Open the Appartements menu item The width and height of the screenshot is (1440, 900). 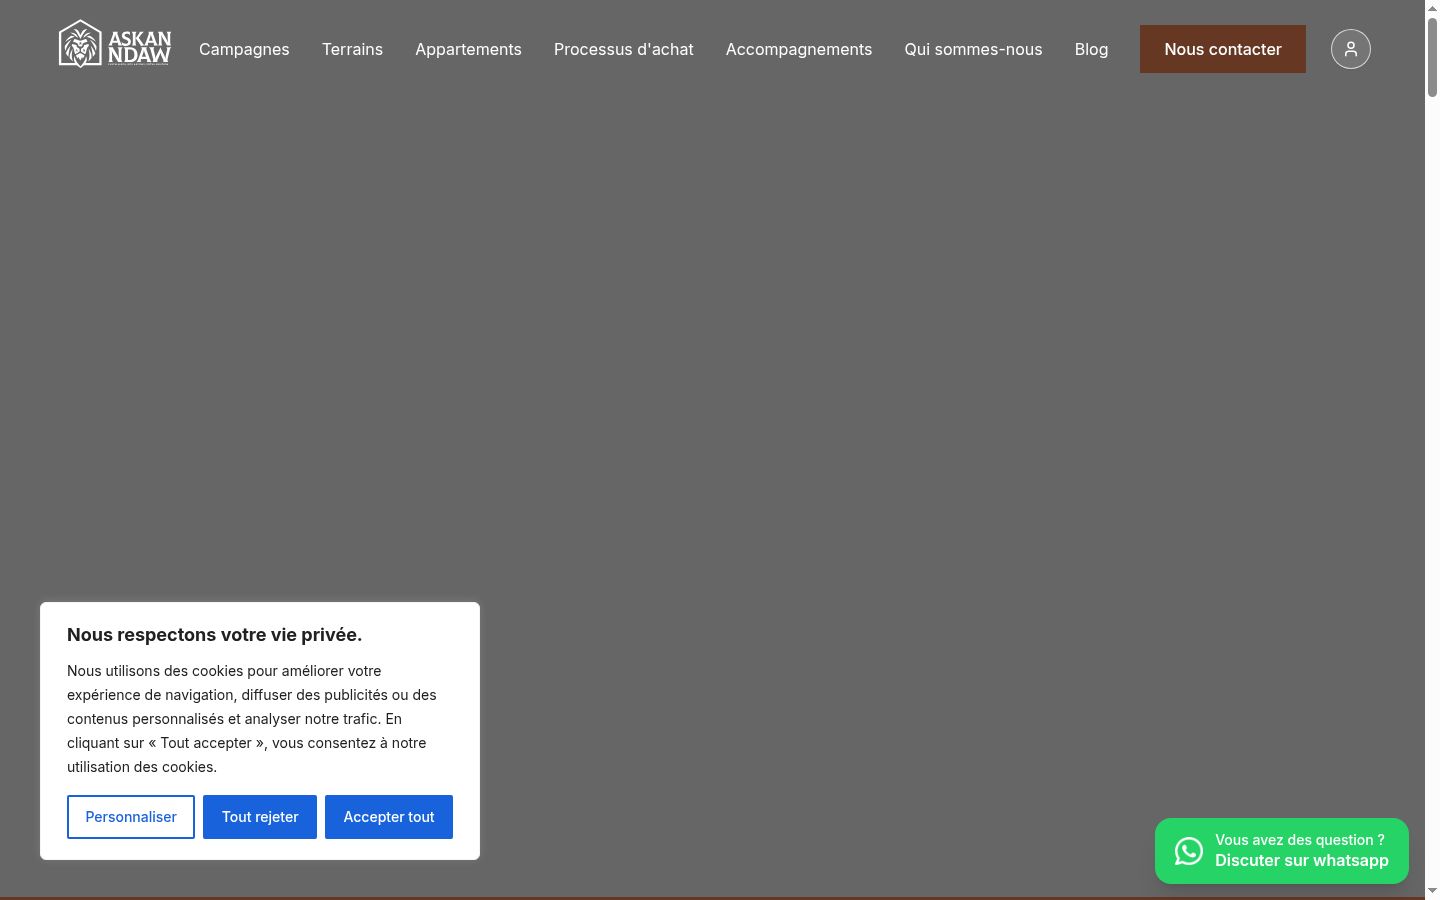[x=468, y=49]
